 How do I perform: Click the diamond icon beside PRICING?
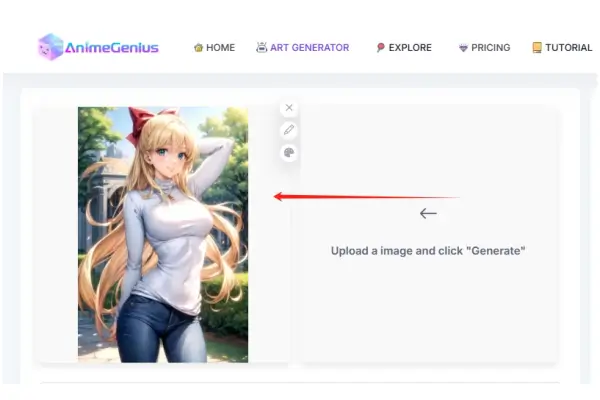(x=463, y=48)
